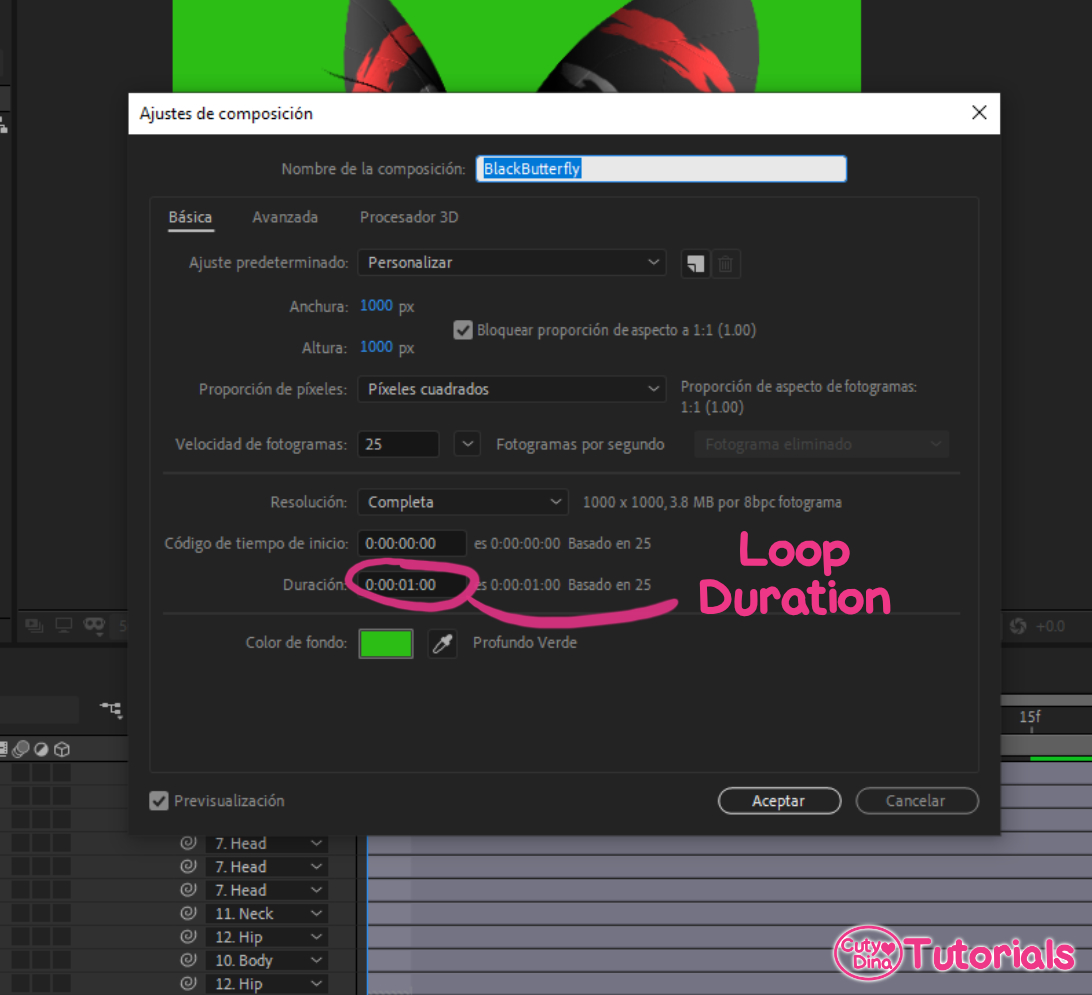Select the eyedropper next to Color de fondo
The image size is (1092, 995).
pos(442,643)
